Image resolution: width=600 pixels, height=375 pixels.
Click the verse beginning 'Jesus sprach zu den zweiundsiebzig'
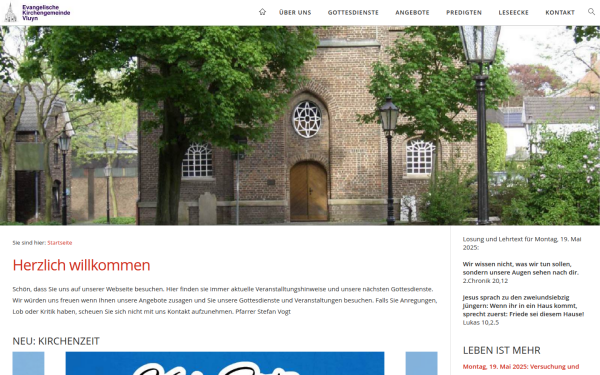pos(523,306)
